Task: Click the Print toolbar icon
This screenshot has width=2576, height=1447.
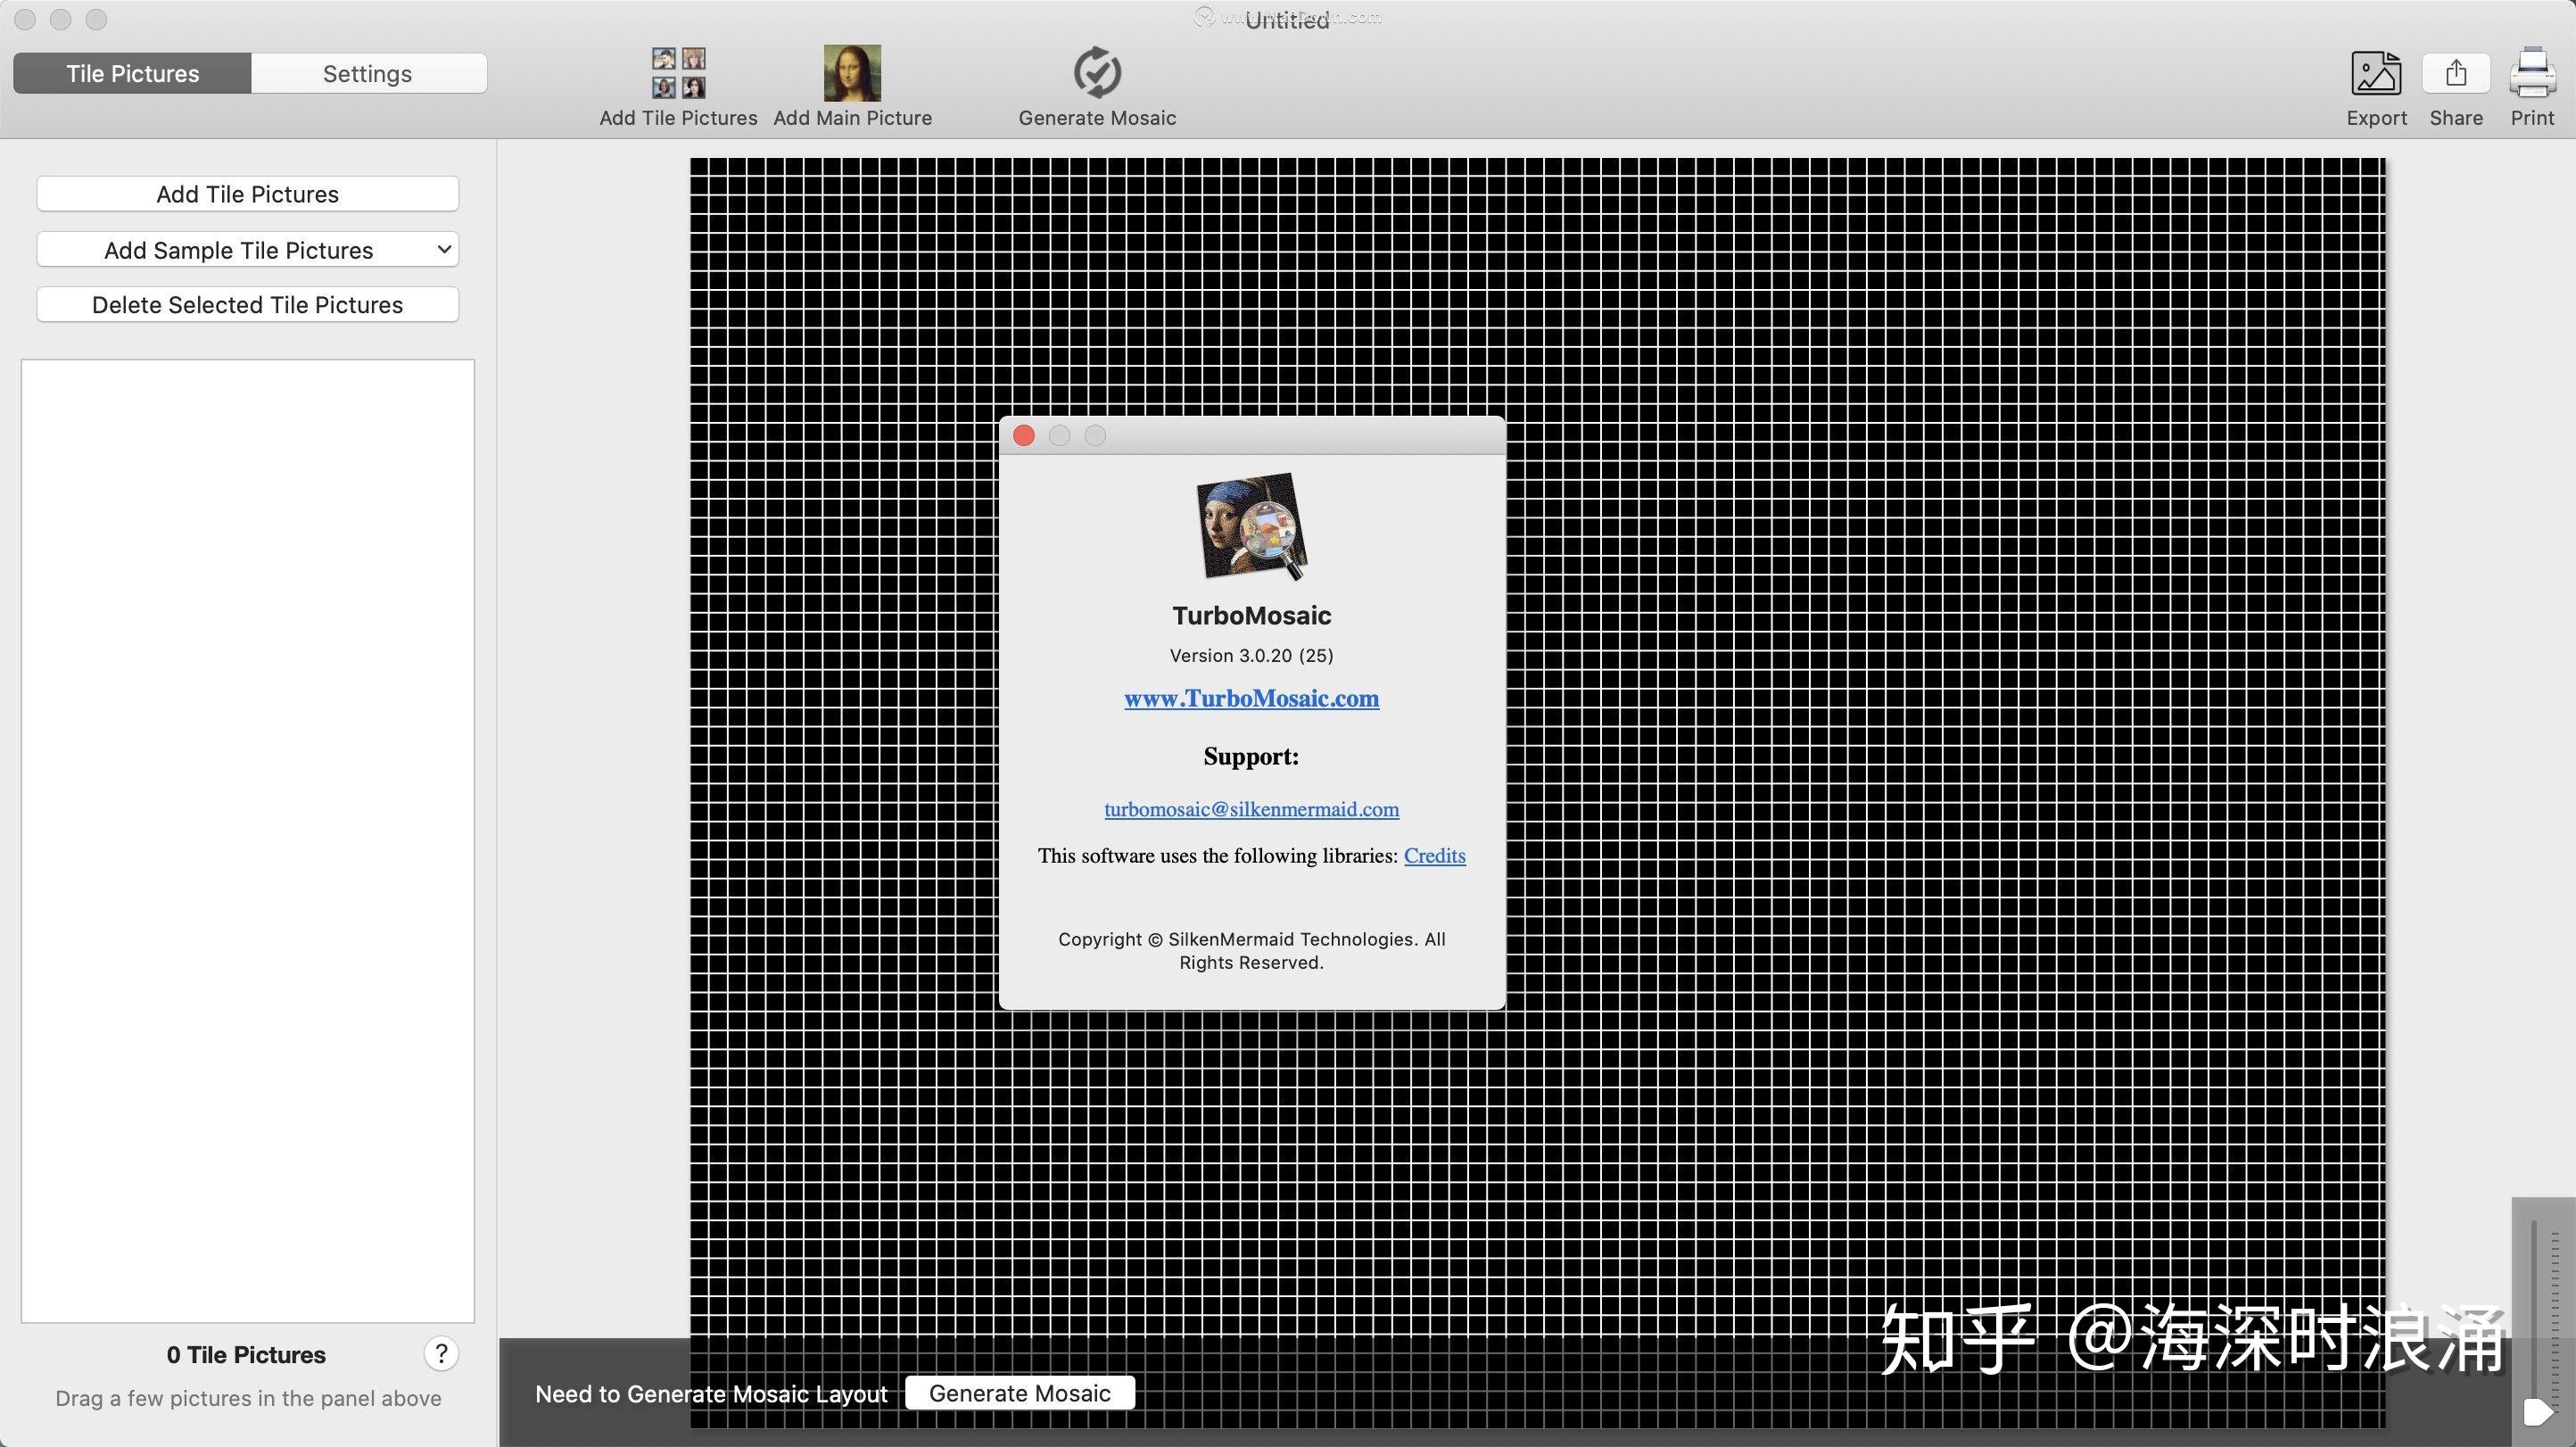Action: tap(2532, 73)
